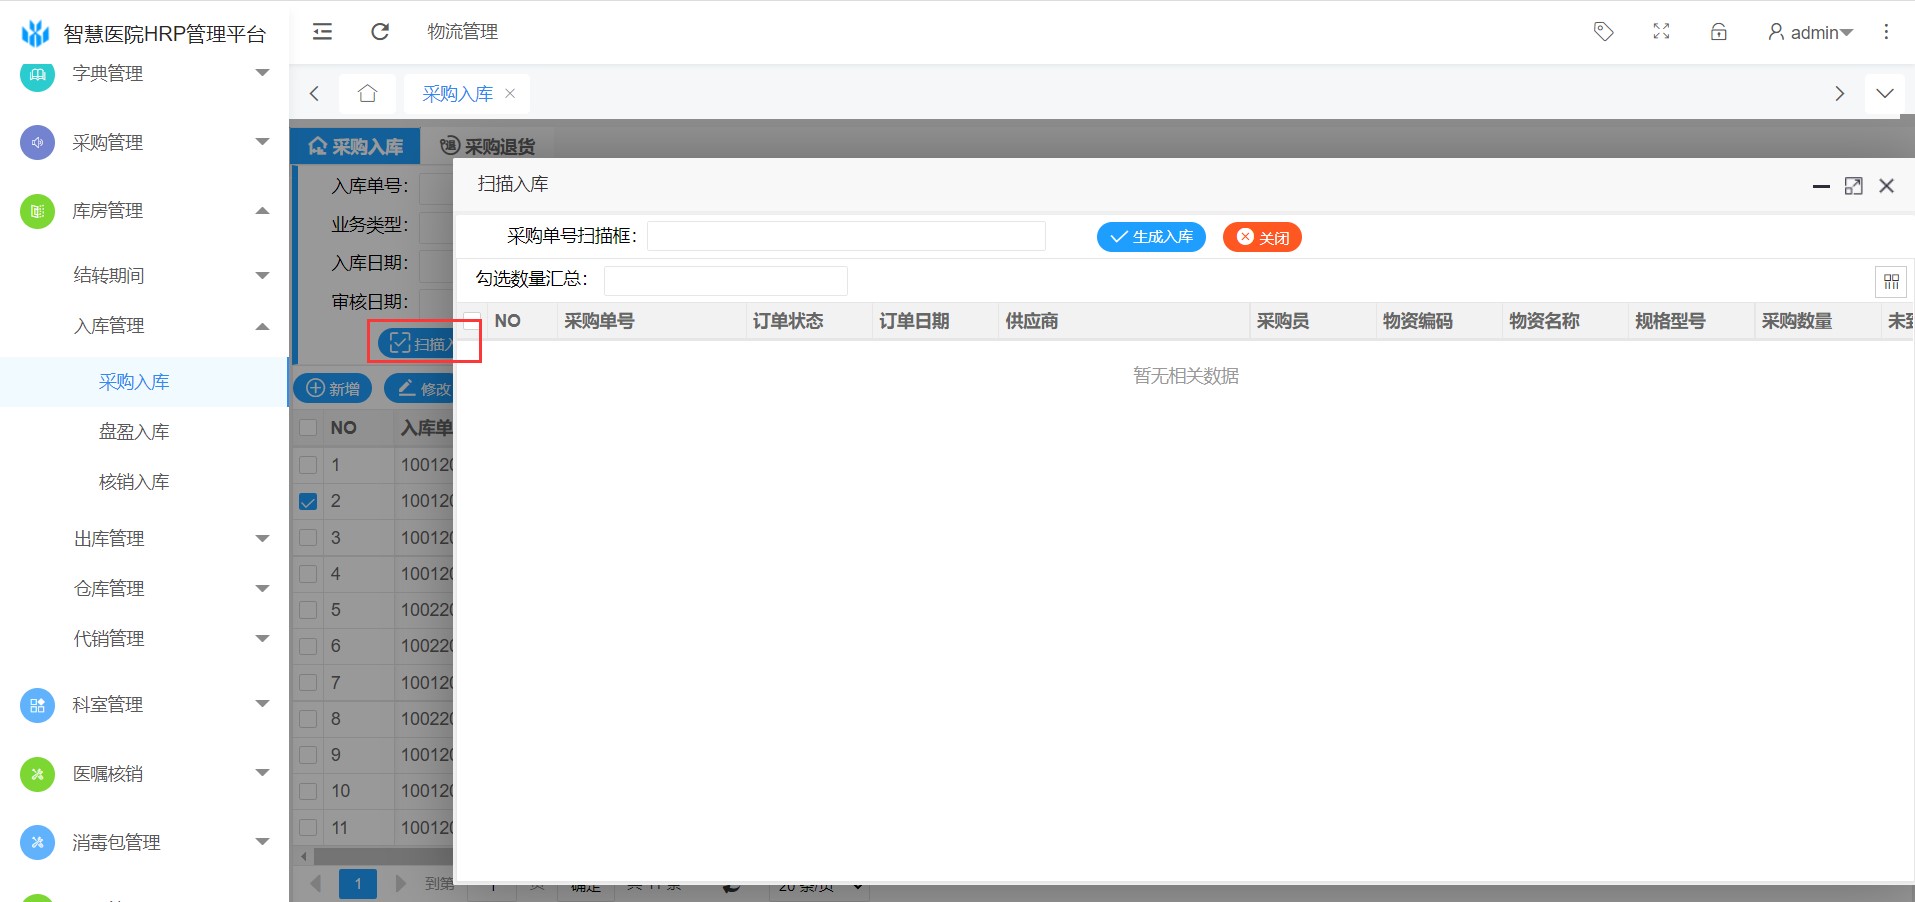This screenshot has height=902, width=1915.
Task: Select 盘盈入库 in the sidebar
Action: click(134, 432)
